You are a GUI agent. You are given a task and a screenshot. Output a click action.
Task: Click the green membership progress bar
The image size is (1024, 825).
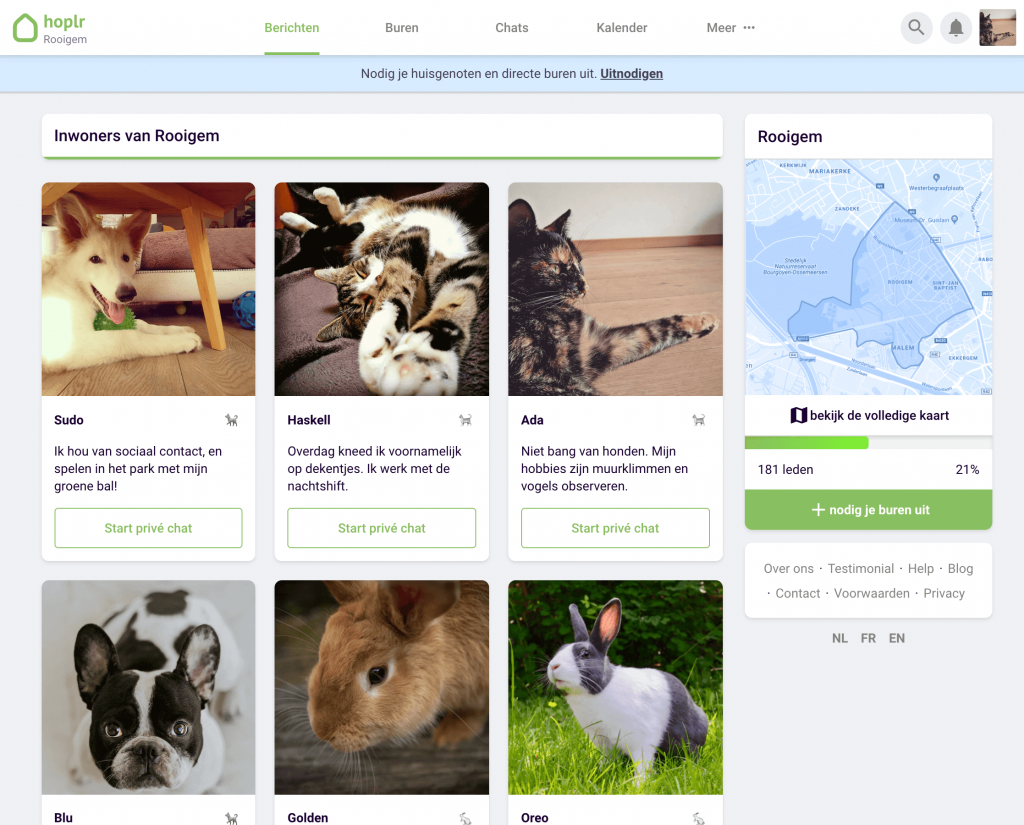point(807,443)
